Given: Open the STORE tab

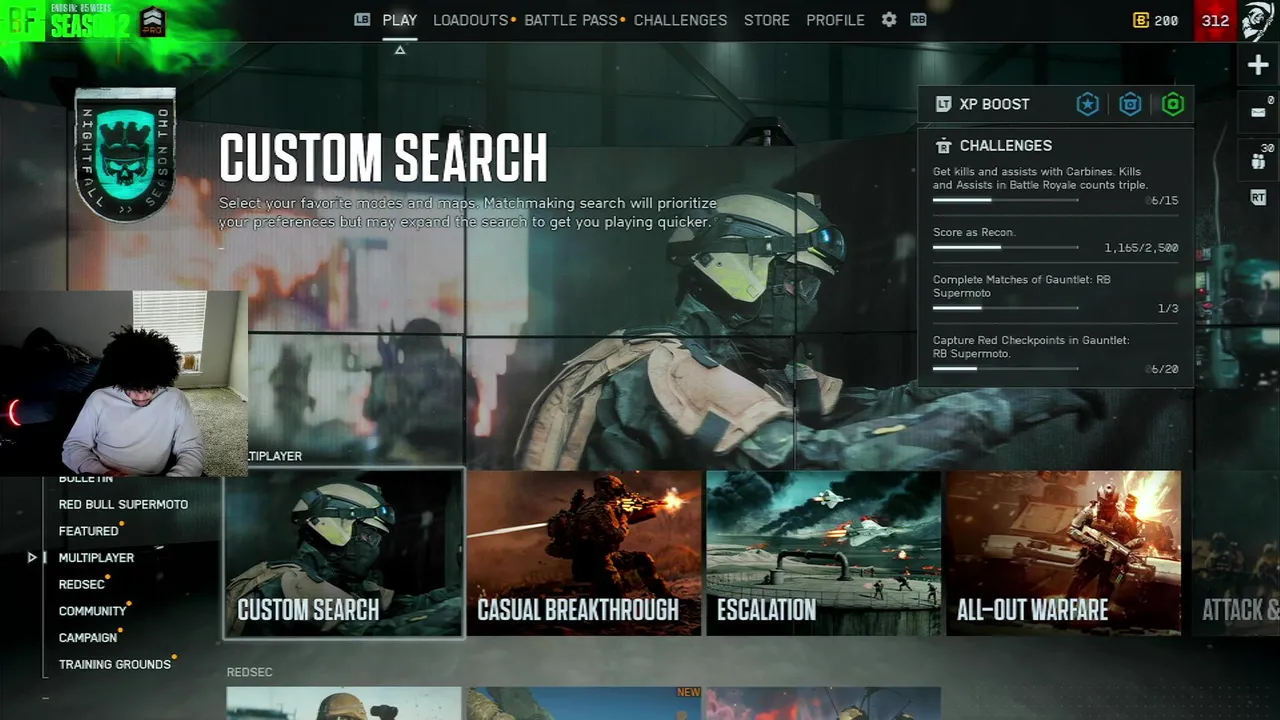Looking at the screenshot, I should point(767,20).
